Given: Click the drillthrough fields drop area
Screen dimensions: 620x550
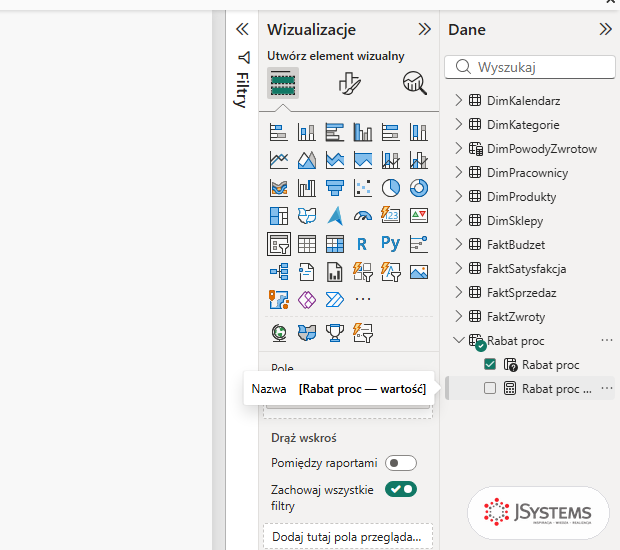Looking at the screenshot, I should click(348, 537).
